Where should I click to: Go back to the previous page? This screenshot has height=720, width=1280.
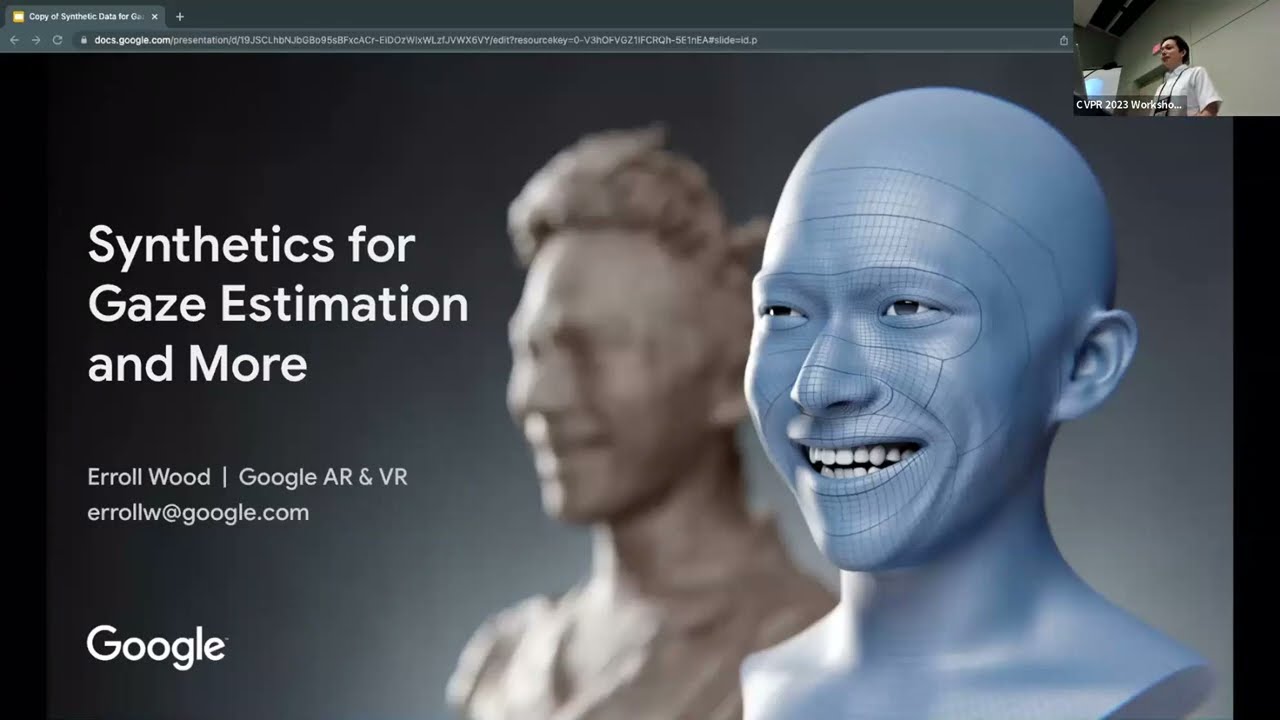click(14, 40)
